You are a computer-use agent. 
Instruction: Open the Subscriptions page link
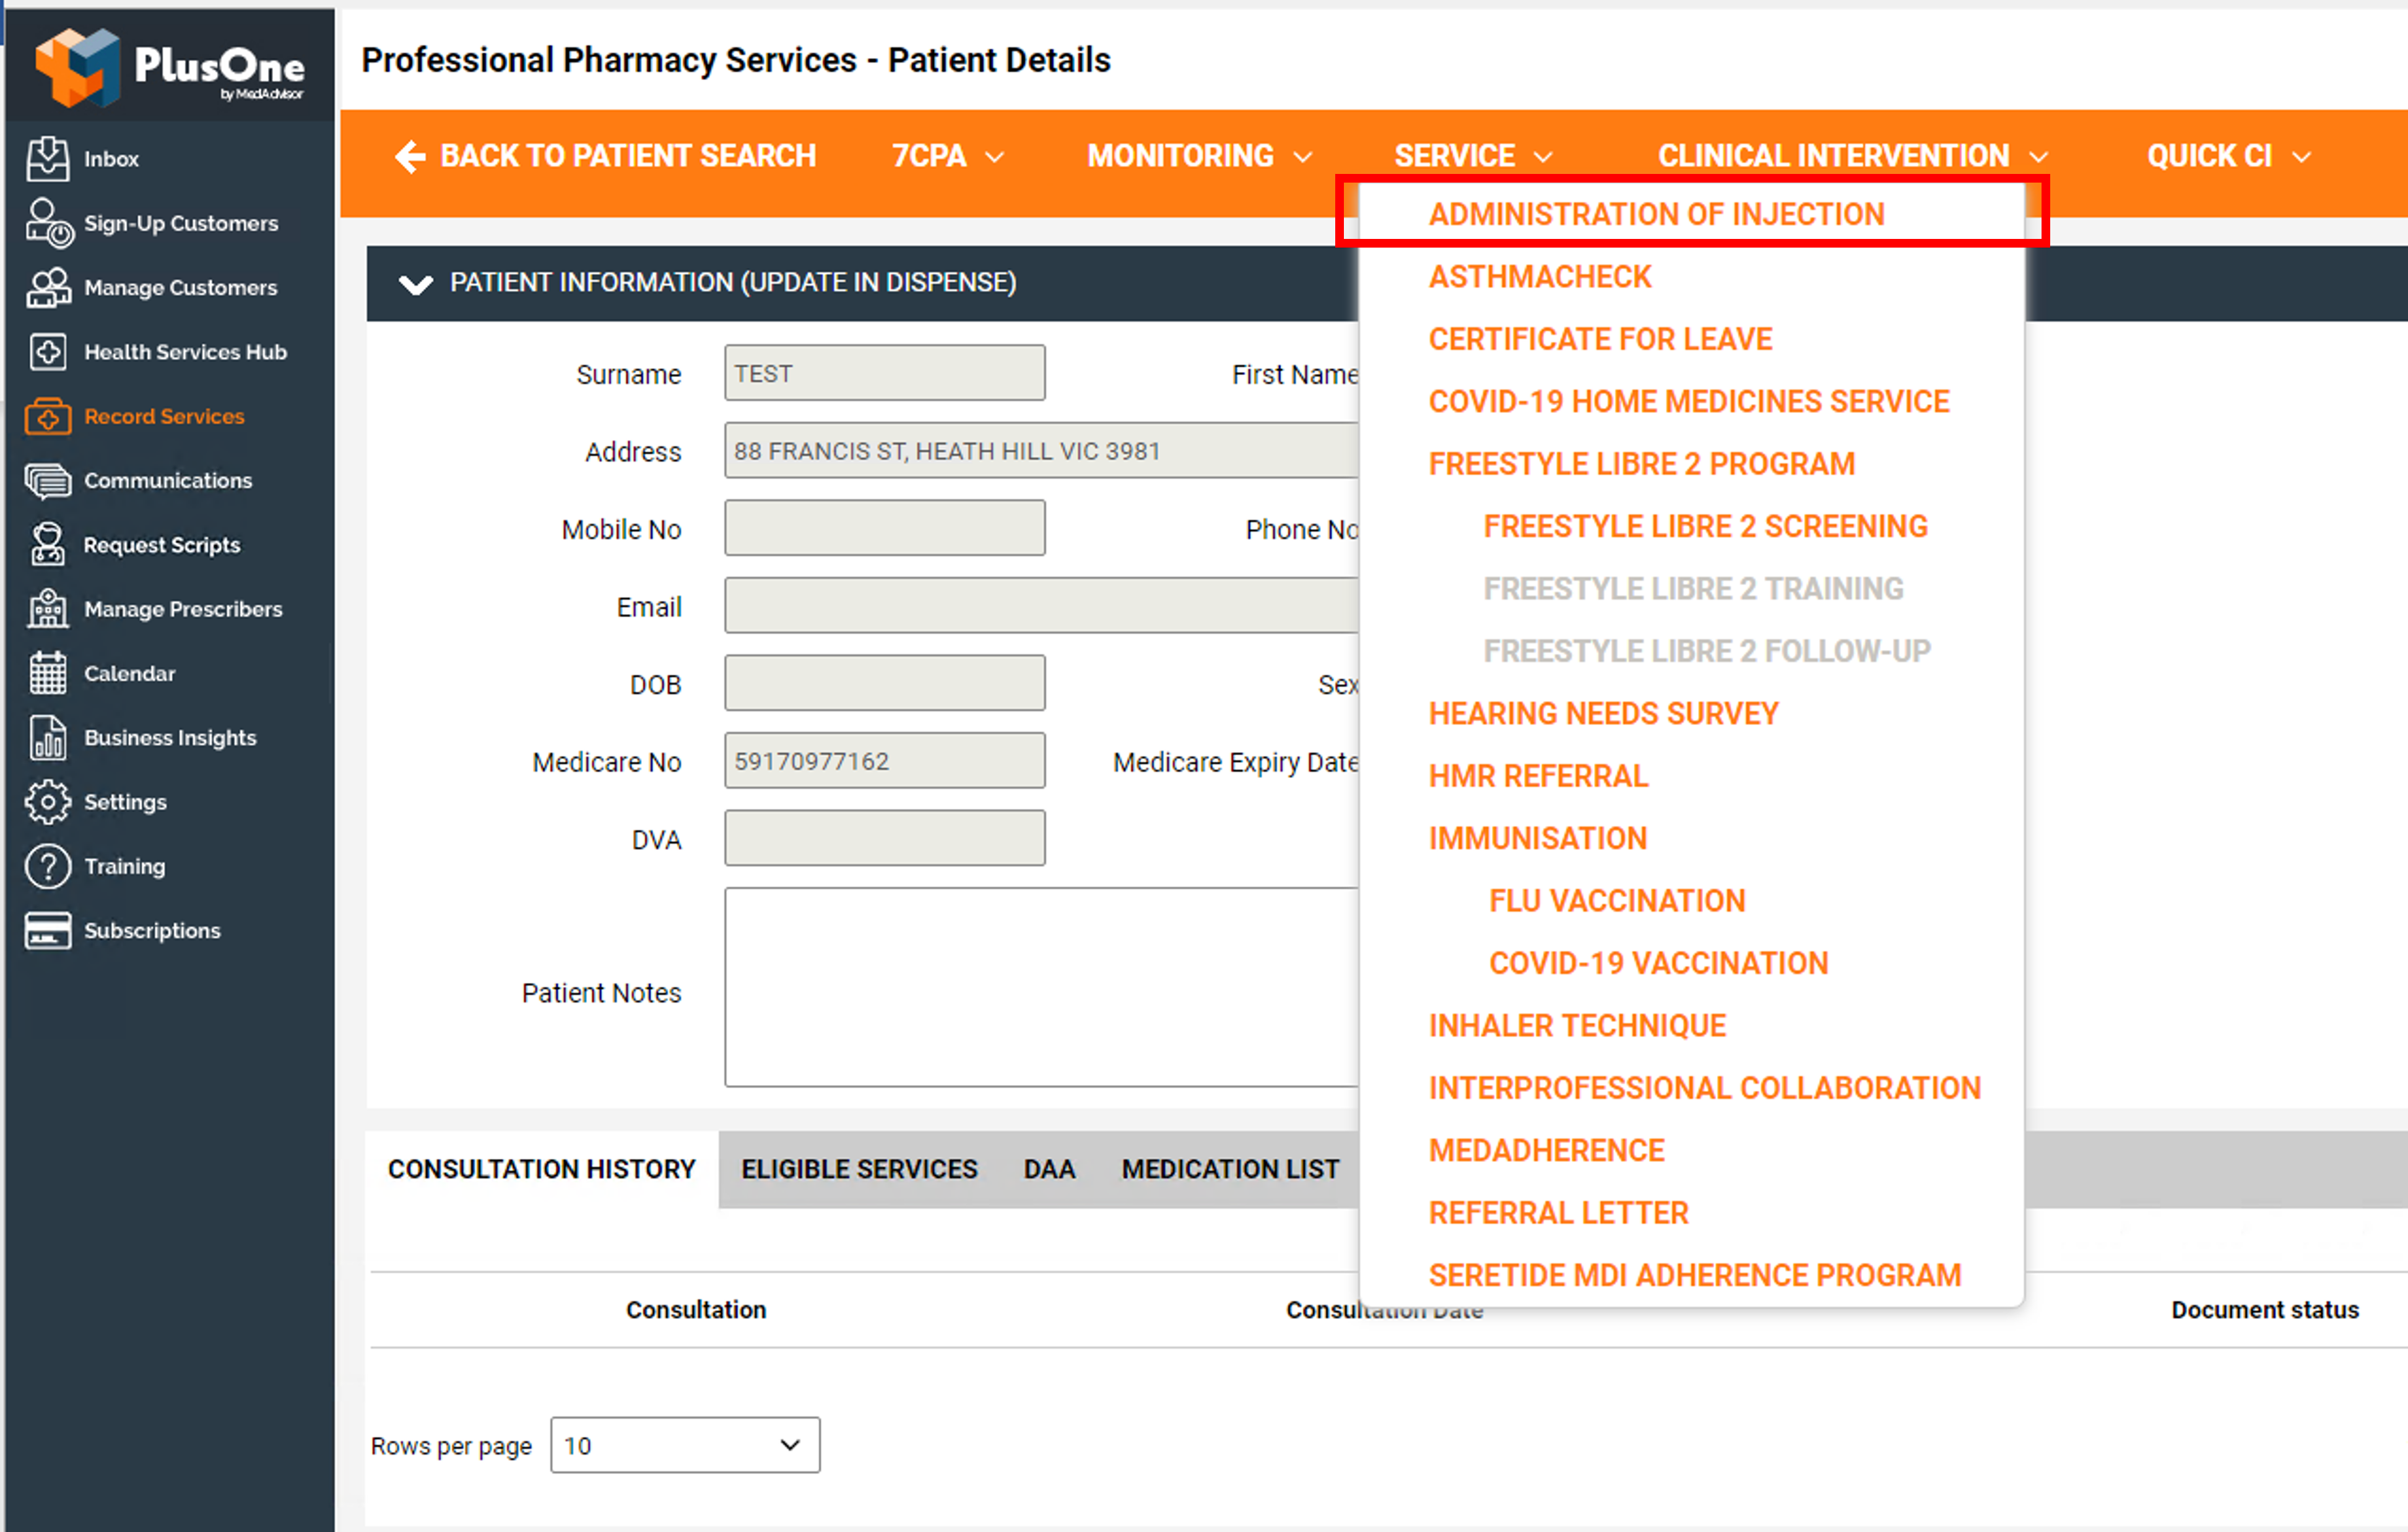[x=152, y=931]
